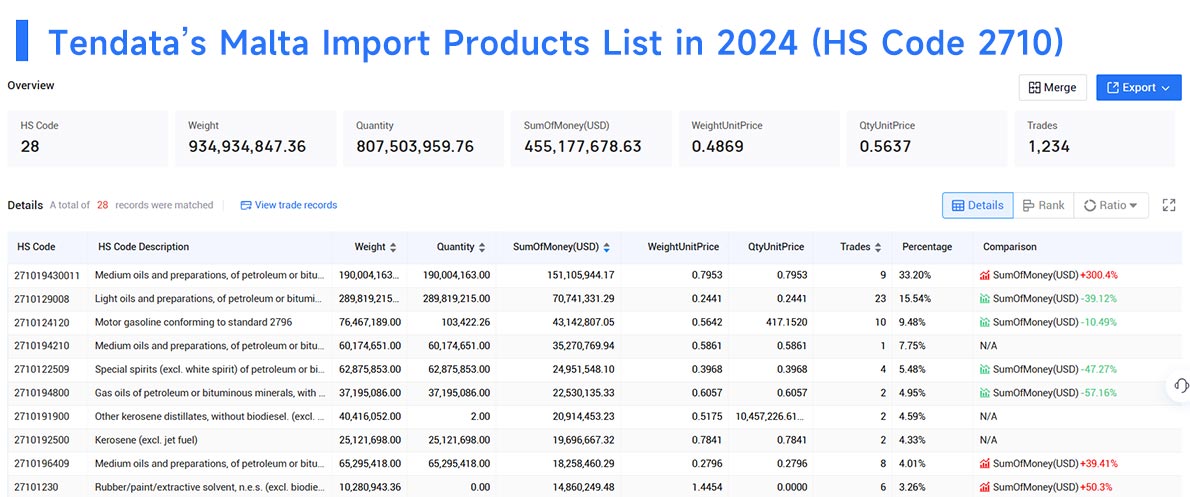Click the 15.54% percentage cell
1190x497 pixels.
point(915,298)
